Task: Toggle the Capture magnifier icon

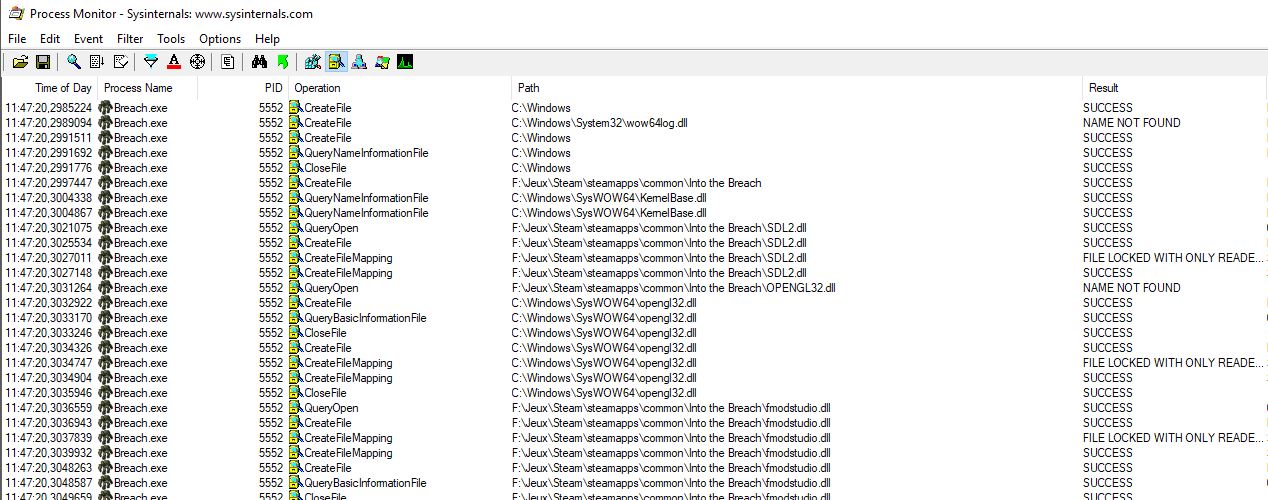Action: tap(74, 62)
